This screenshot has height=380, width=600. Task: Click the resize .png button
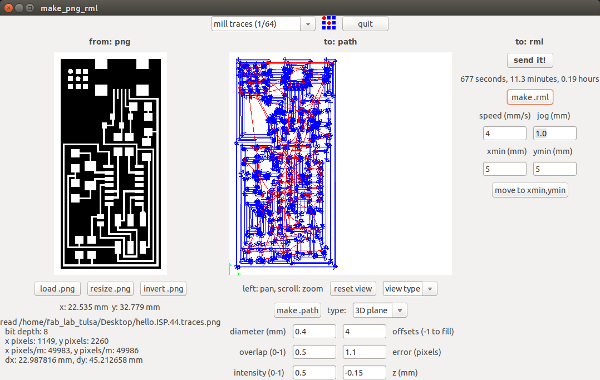(110, 289)
